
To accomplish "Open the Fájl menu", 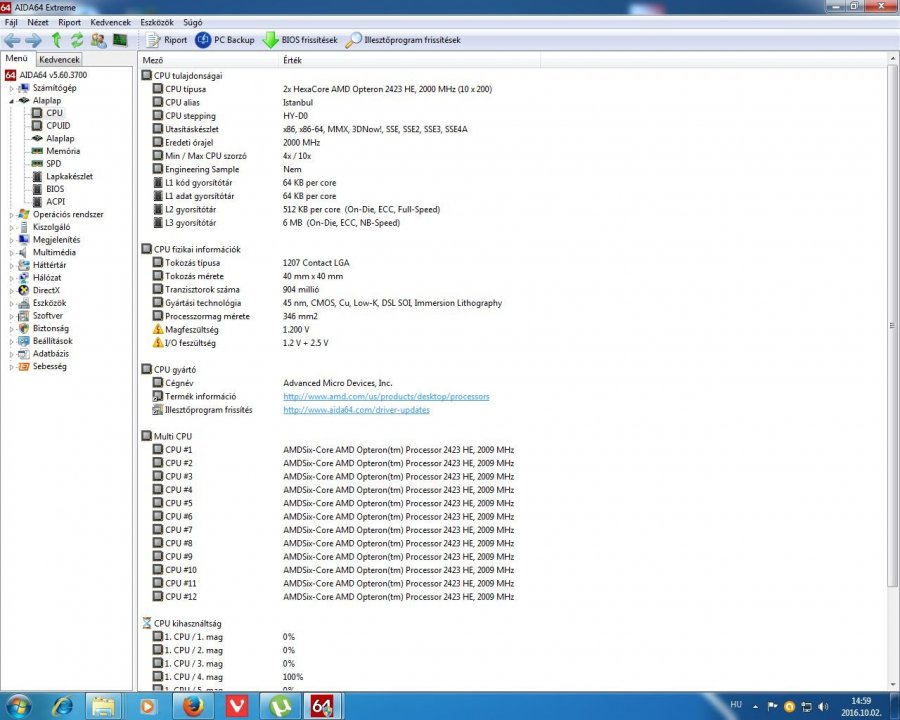I will pos(11,22).
